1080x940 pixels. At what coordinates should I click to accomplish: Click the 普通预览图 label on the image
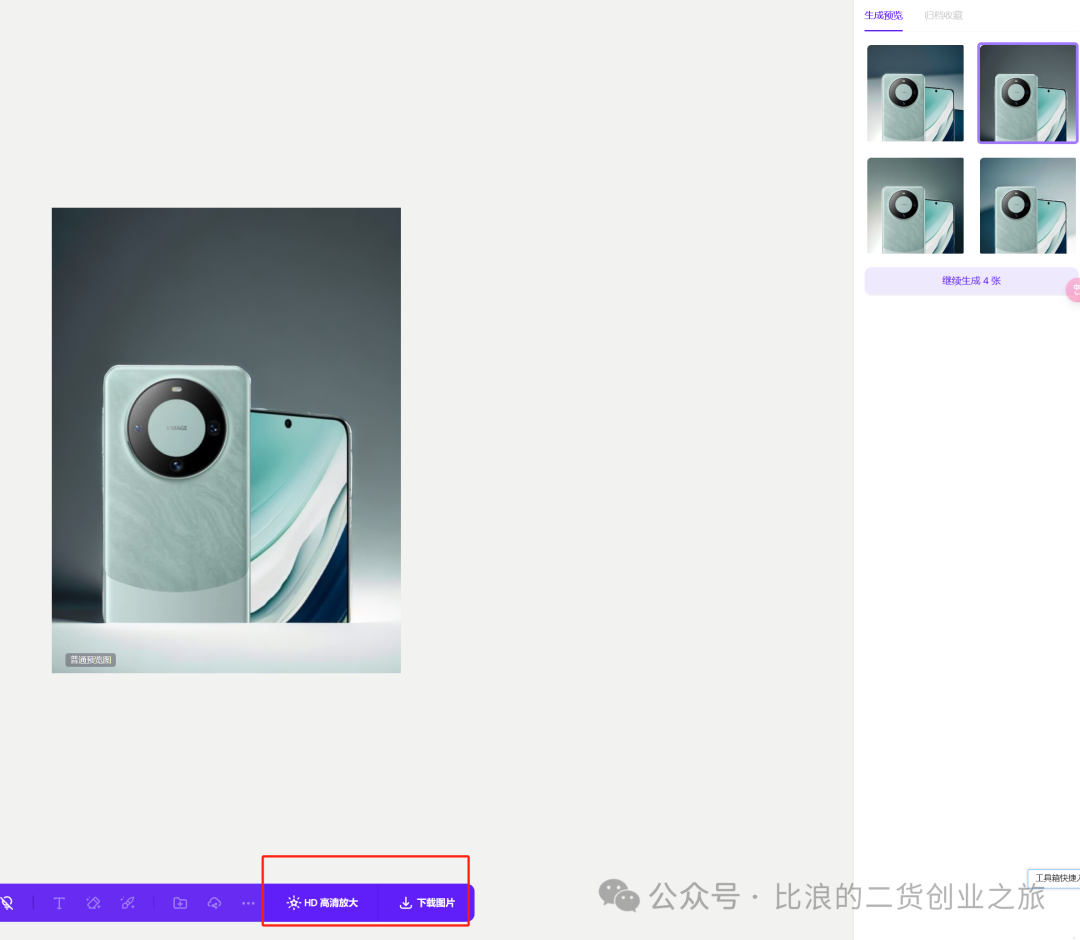(x=91, y=660)
